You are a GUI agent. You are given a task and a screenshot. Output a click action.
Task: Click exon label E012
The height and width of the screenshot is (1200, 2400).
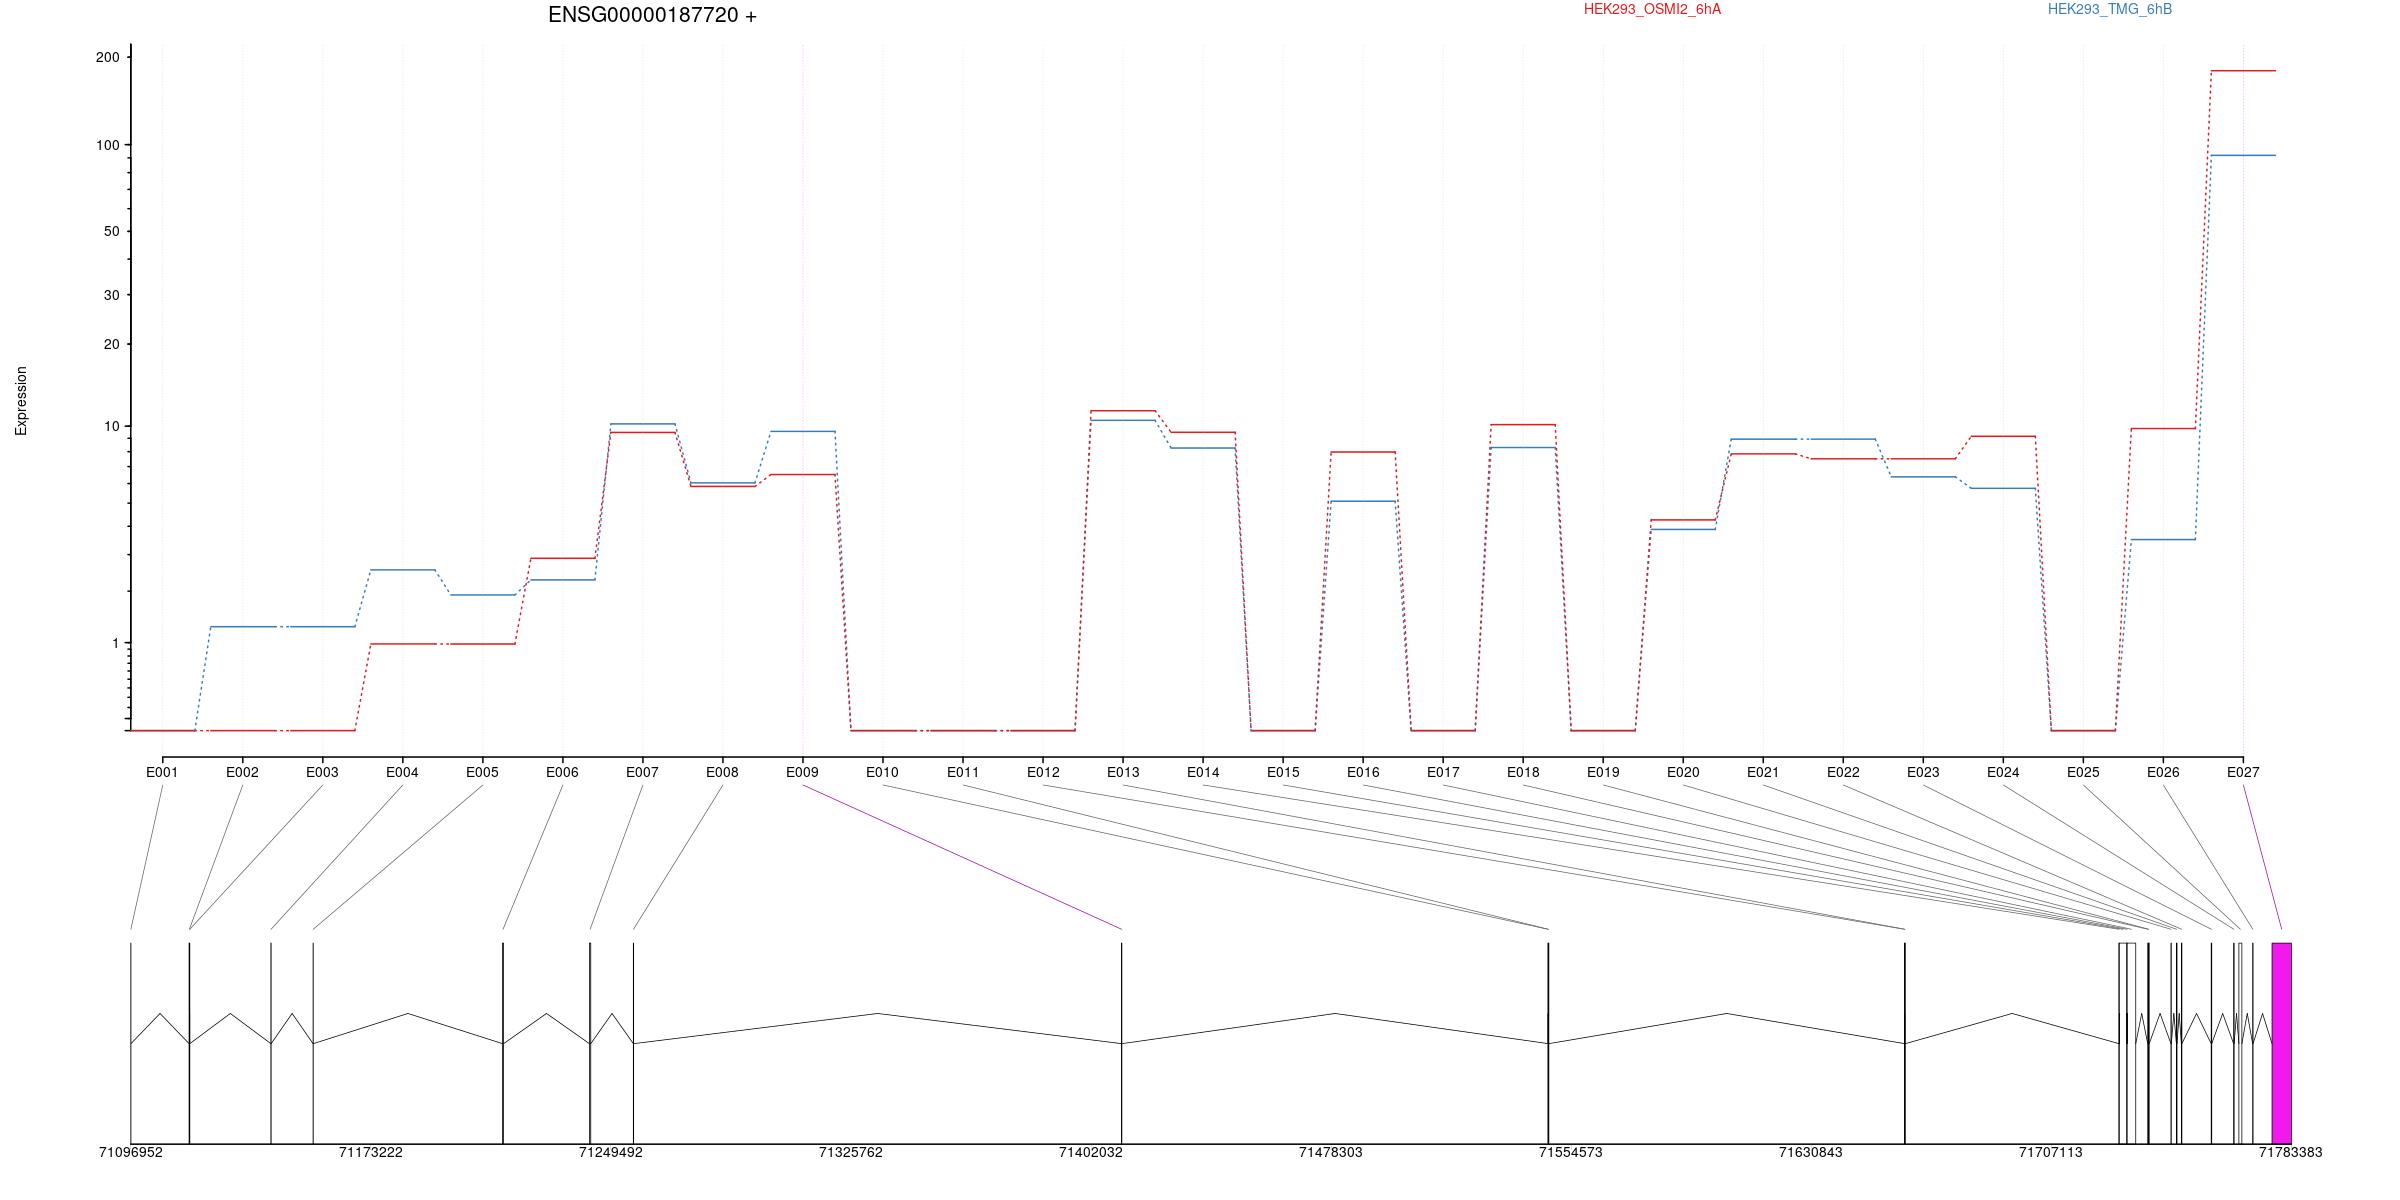1043,772
